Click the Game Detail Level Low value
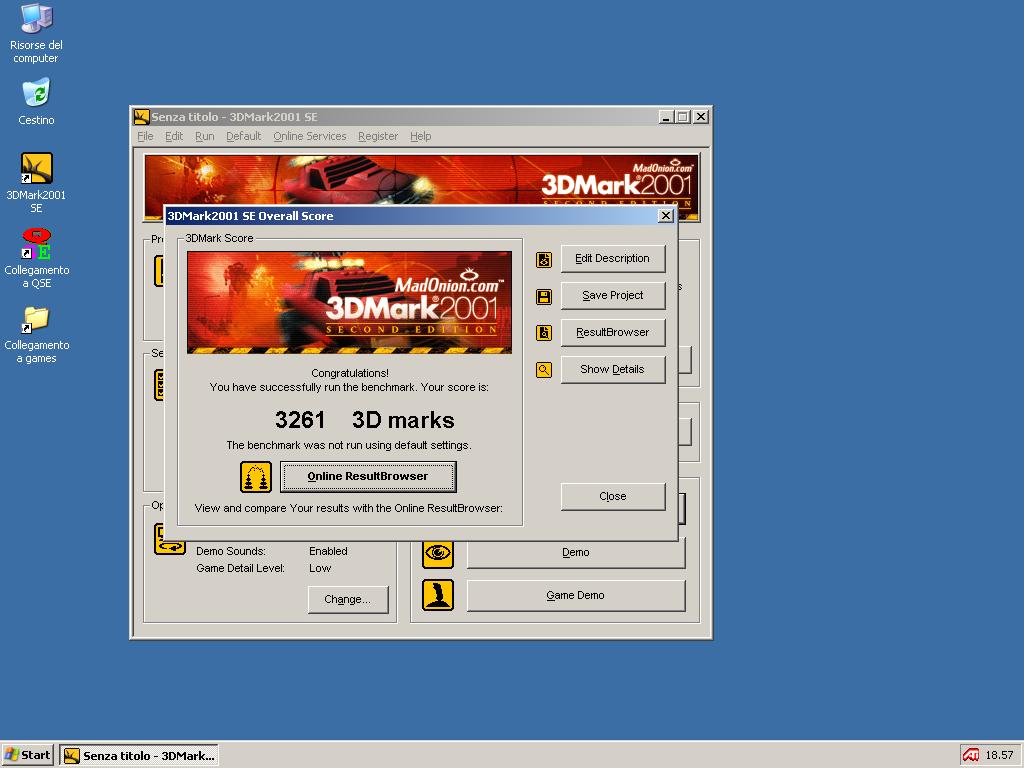 pyautogui.click(x=320, y=568)
